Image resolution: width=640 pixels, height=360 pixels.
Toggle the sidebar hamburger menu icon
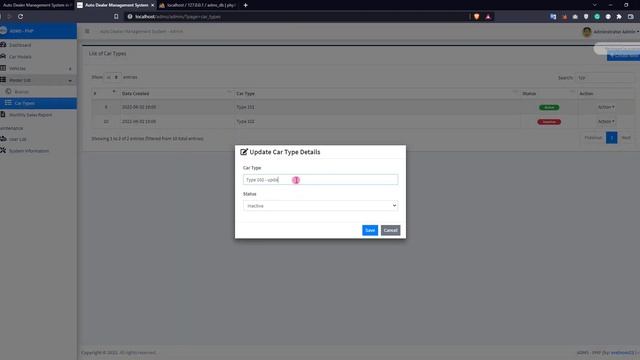tap(87, 31)
